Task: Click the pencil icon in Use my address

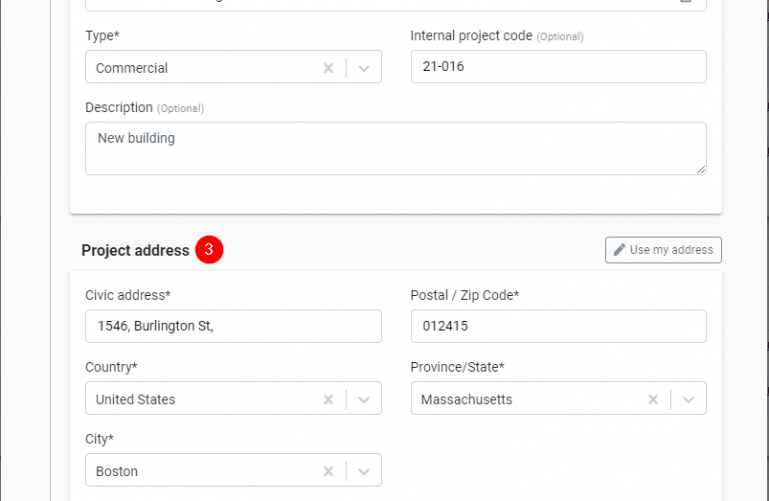Action: [x=619, y=250]
